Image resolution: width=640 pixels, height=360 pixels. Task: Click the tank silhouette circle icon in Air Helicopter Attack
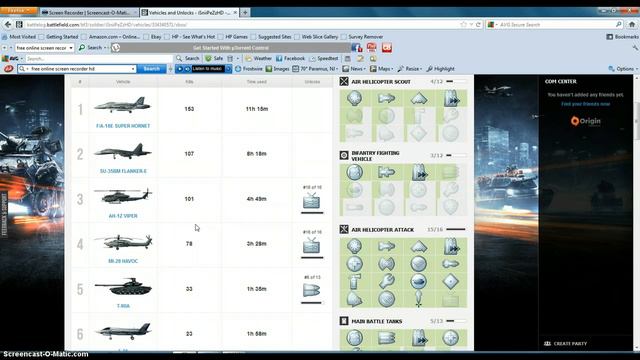pyautogui.click(x=419, y=281)
